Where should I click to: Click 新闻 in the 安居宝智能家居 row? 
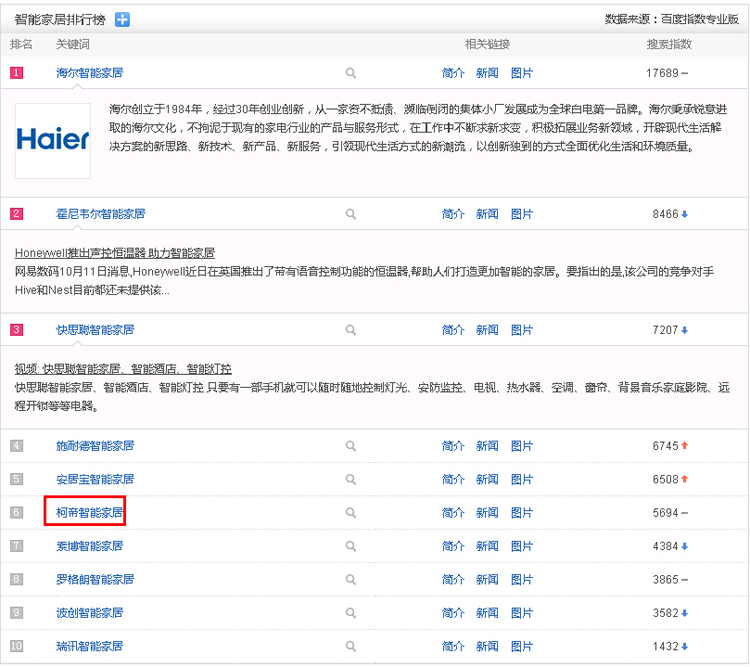[x=487, y=479]
